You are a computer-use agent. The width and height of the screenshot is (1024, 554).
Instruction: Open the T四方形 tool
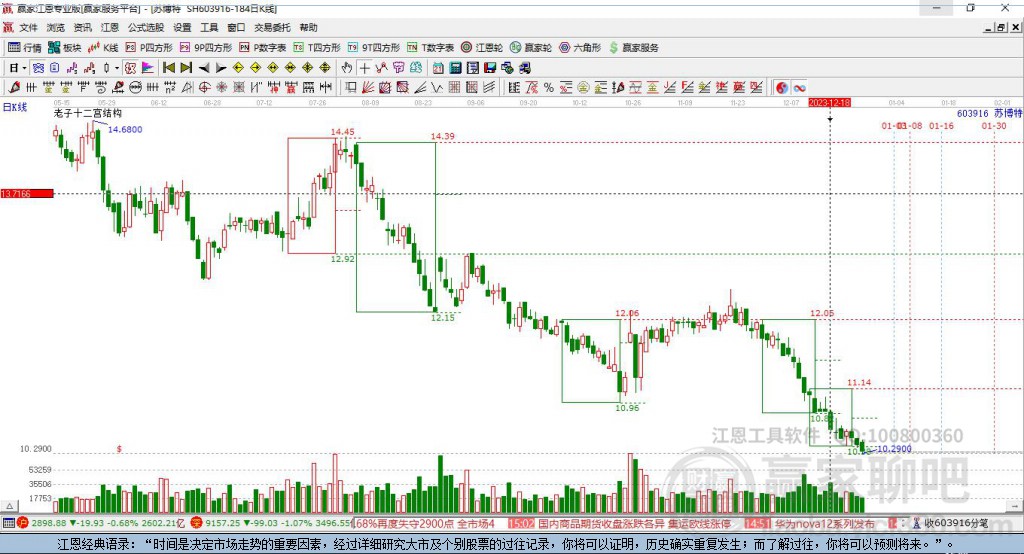click(317, 48)
